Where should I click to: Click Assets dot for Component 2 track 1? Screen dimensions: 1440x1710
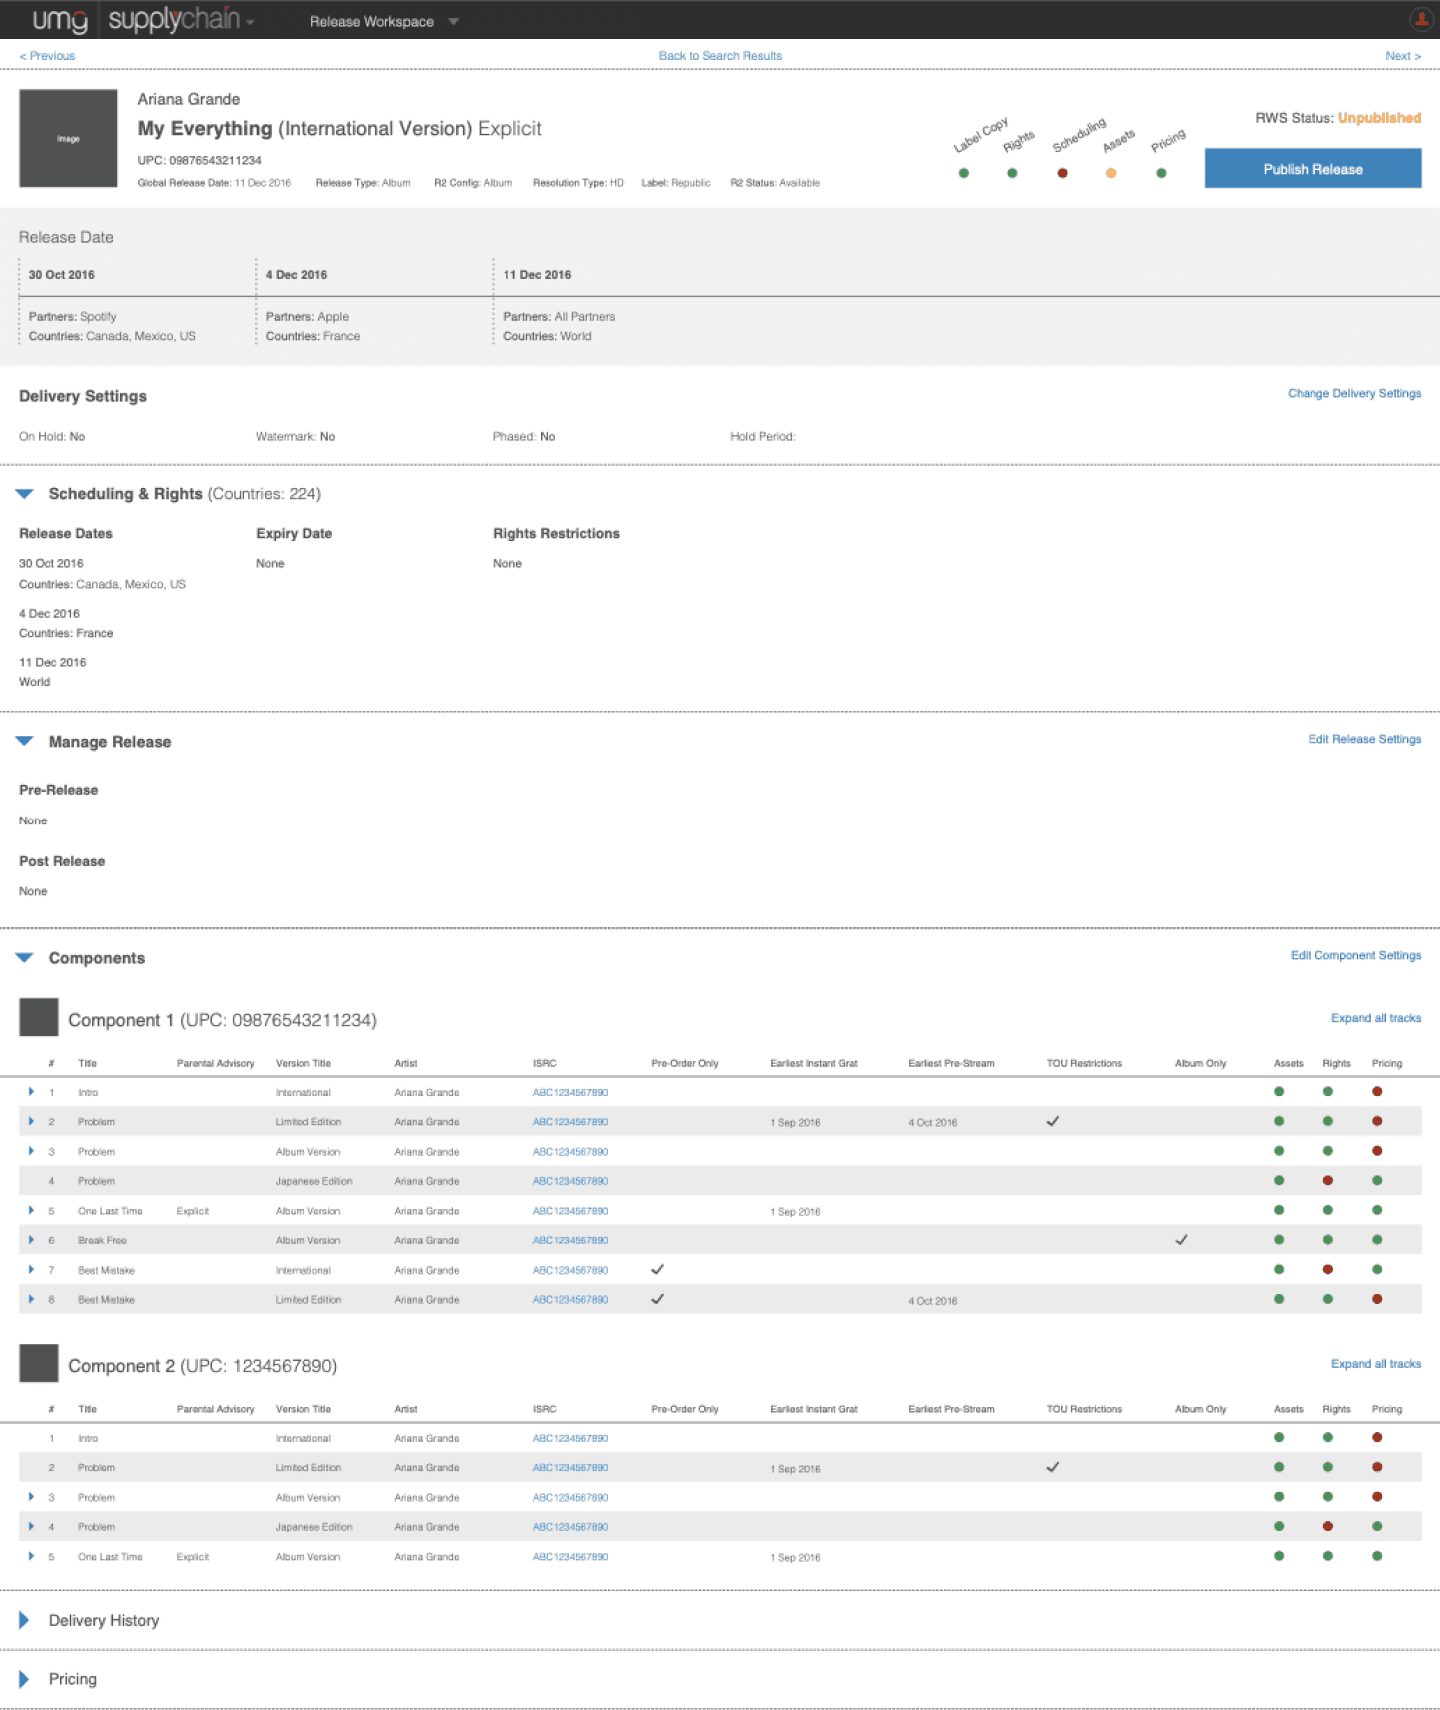point(1279,1438)
